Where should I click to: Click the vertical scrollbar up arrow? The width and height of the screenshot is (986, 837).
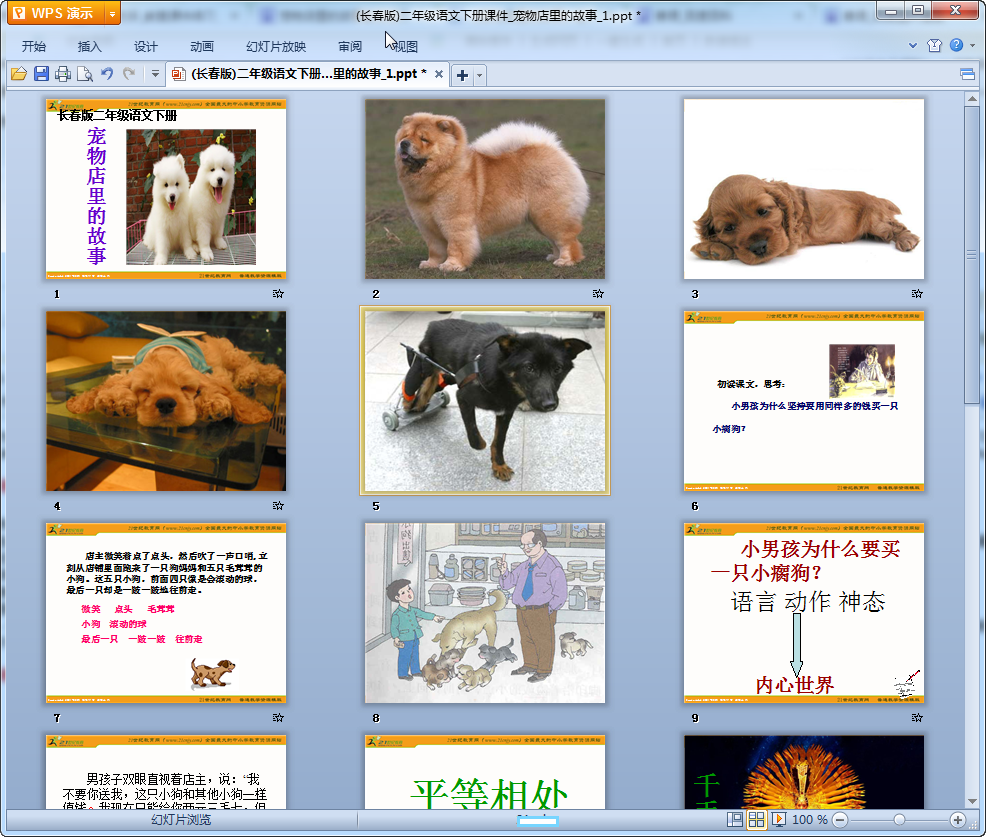972,99
